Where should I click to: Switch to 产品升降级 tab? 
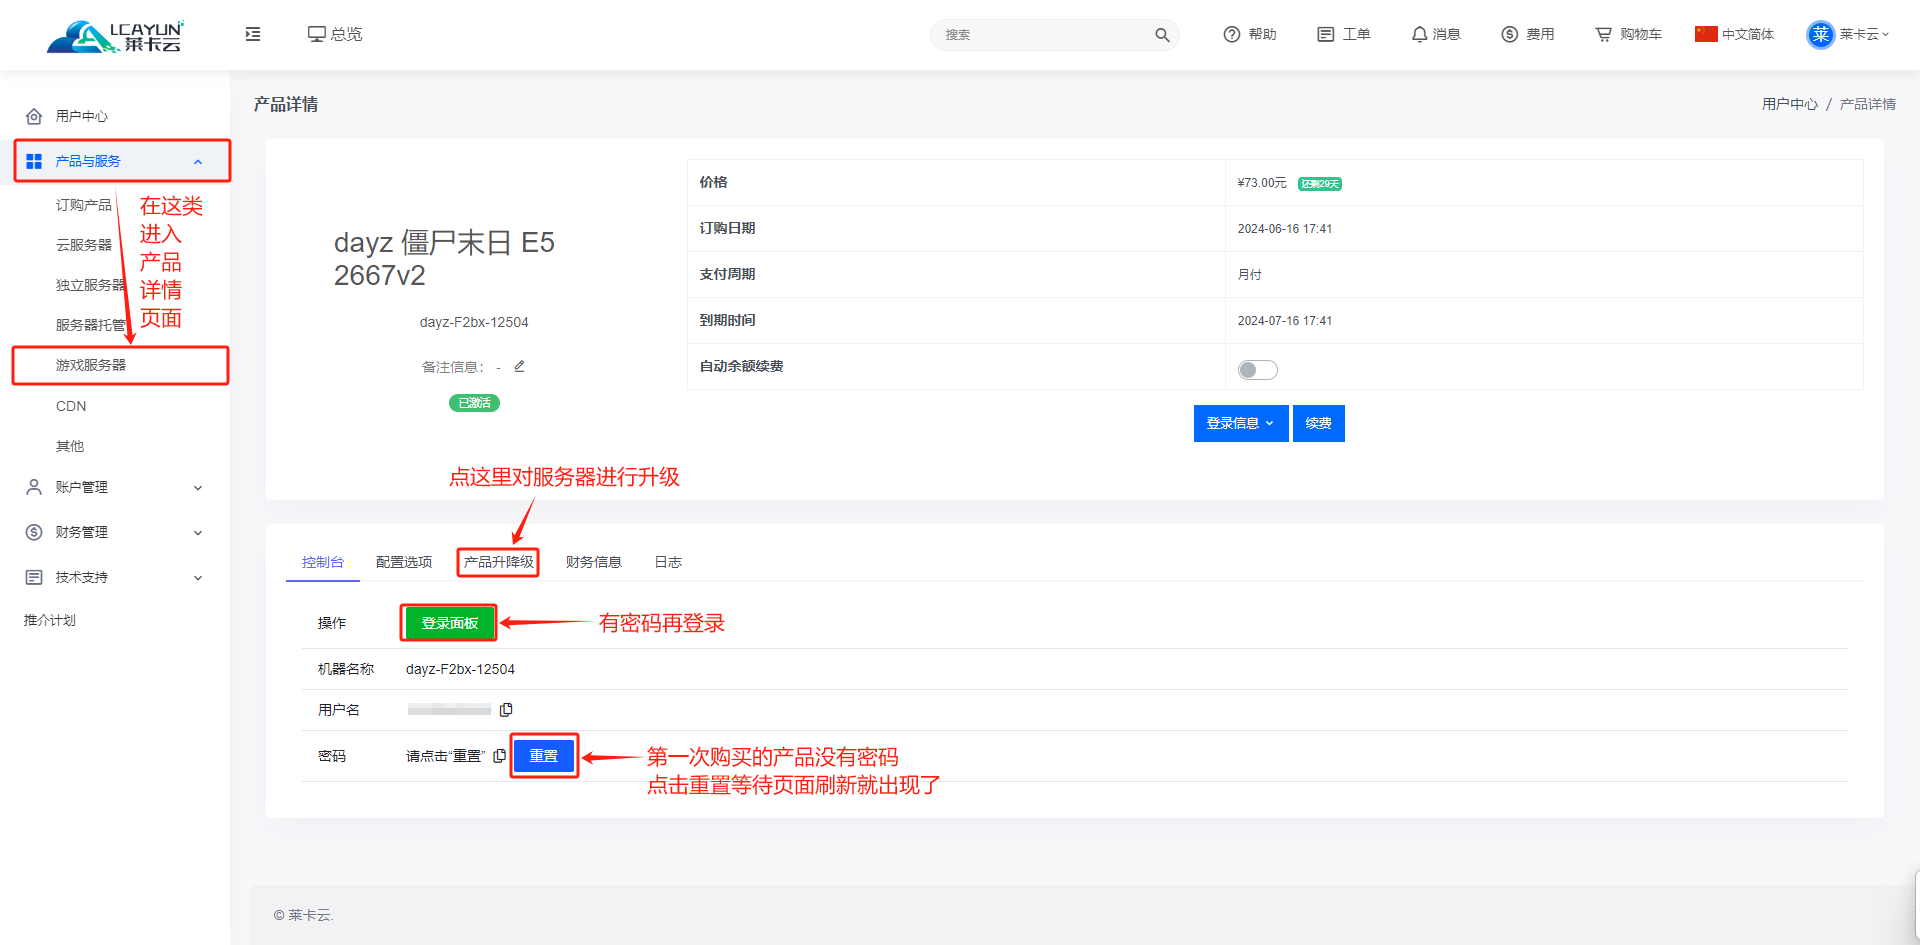point(499,562)
